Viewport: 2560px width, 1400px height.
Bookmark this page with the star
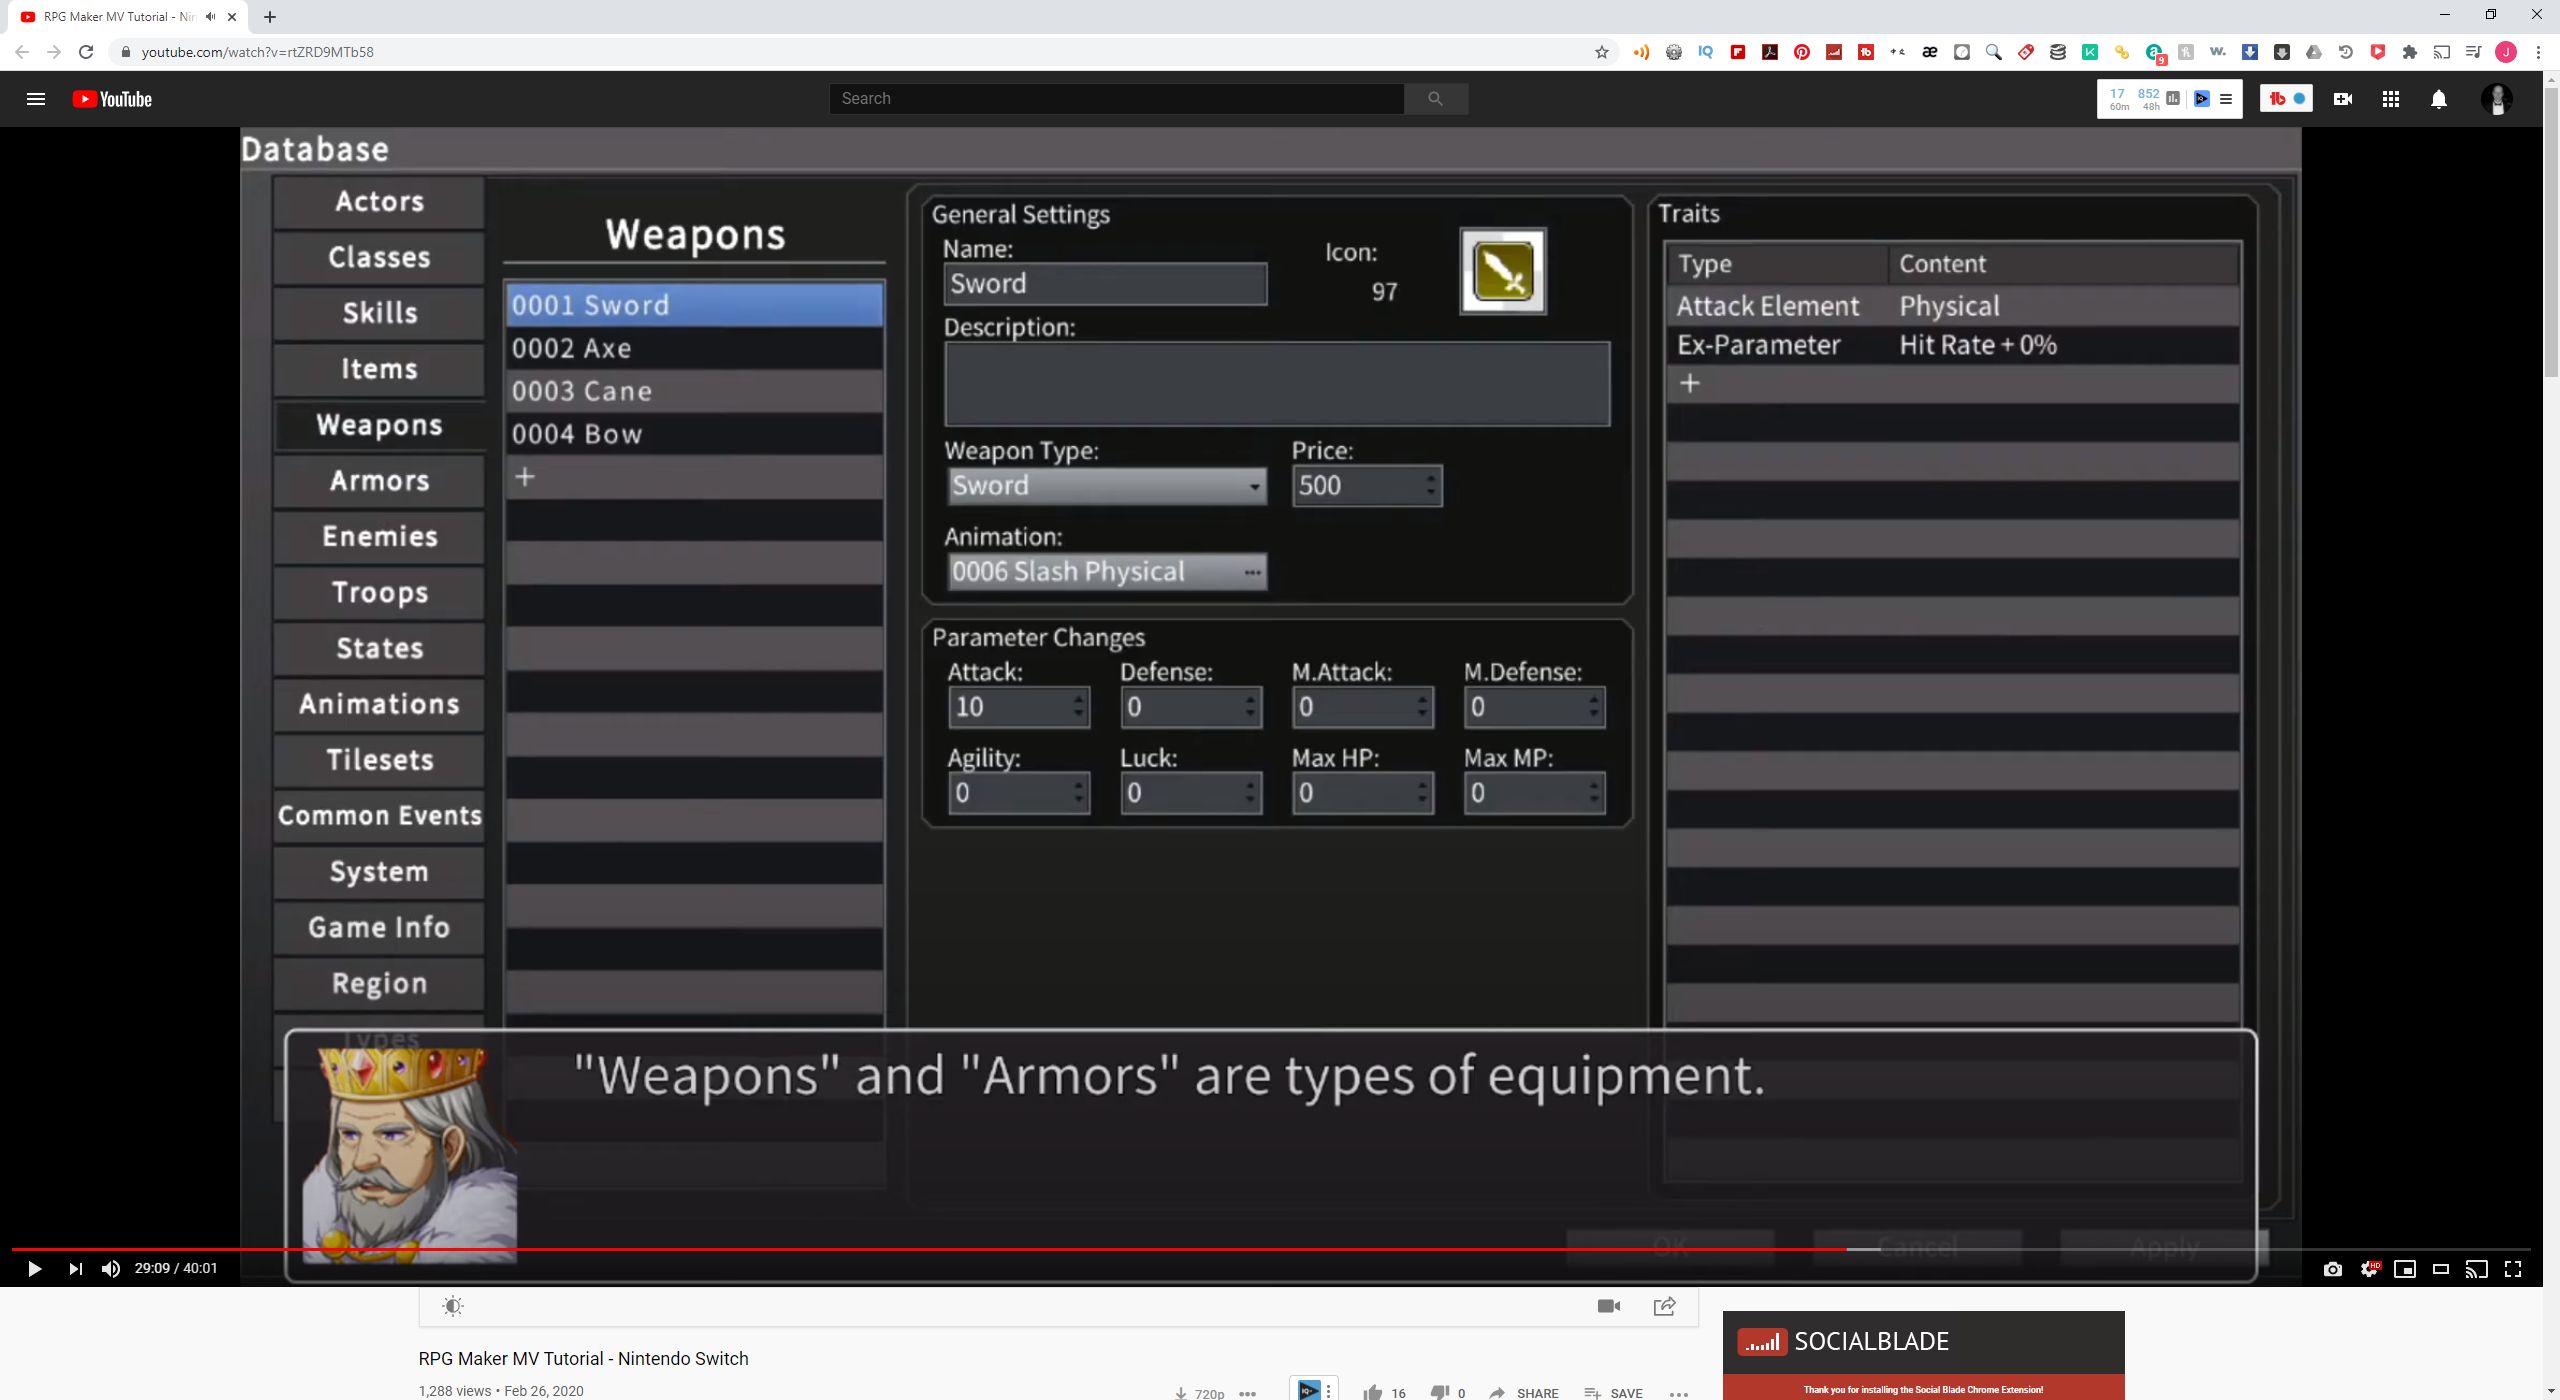click(1602, 52)
